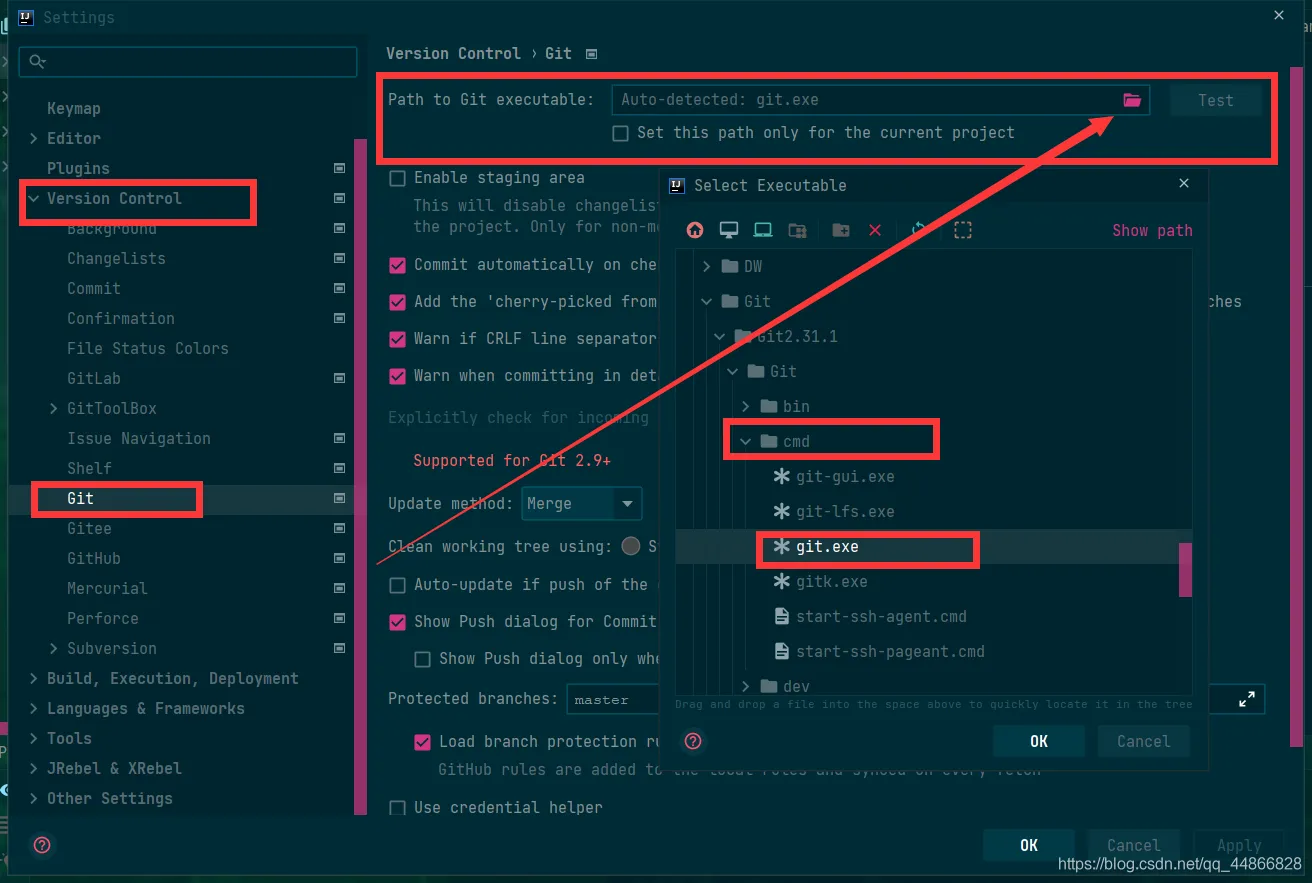Refresh the file tree in Select Executable
The height and width of the screenshot is (883, 1312).
point(919,230)
